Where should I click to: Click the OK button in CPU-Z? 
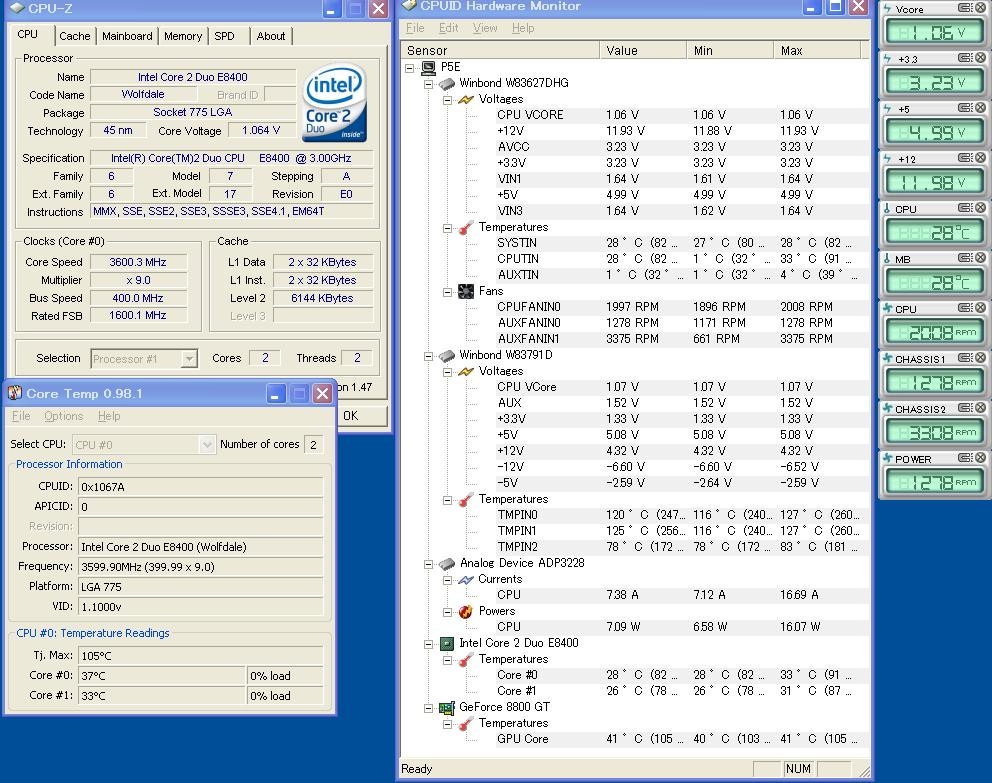(362, 416)
